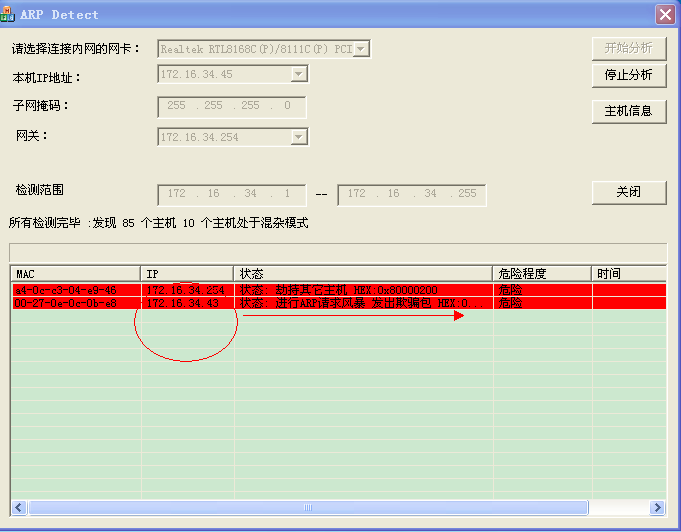This screenshot has height=532, width=681.
Task: Select MAC 00-27-0e-0c-0b-e8 cell
Action: click(76, 303)
